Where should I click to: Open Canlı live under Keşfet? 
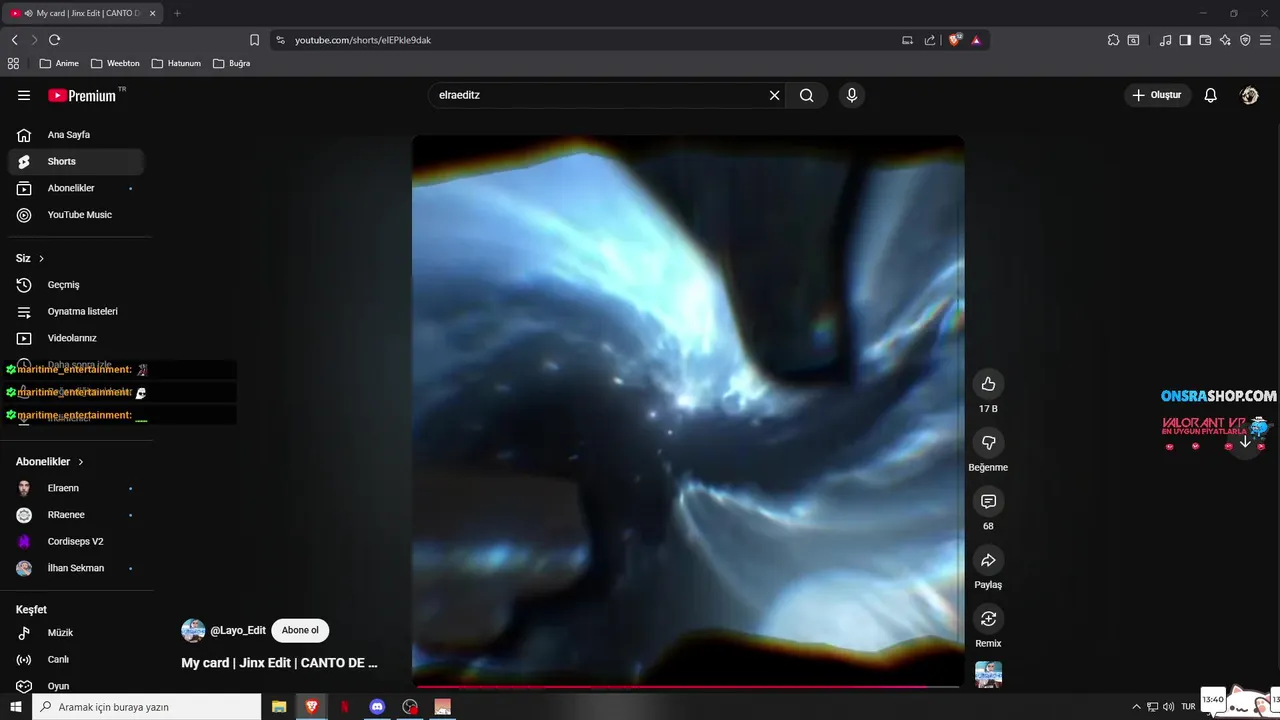click(x=76, y=660)
